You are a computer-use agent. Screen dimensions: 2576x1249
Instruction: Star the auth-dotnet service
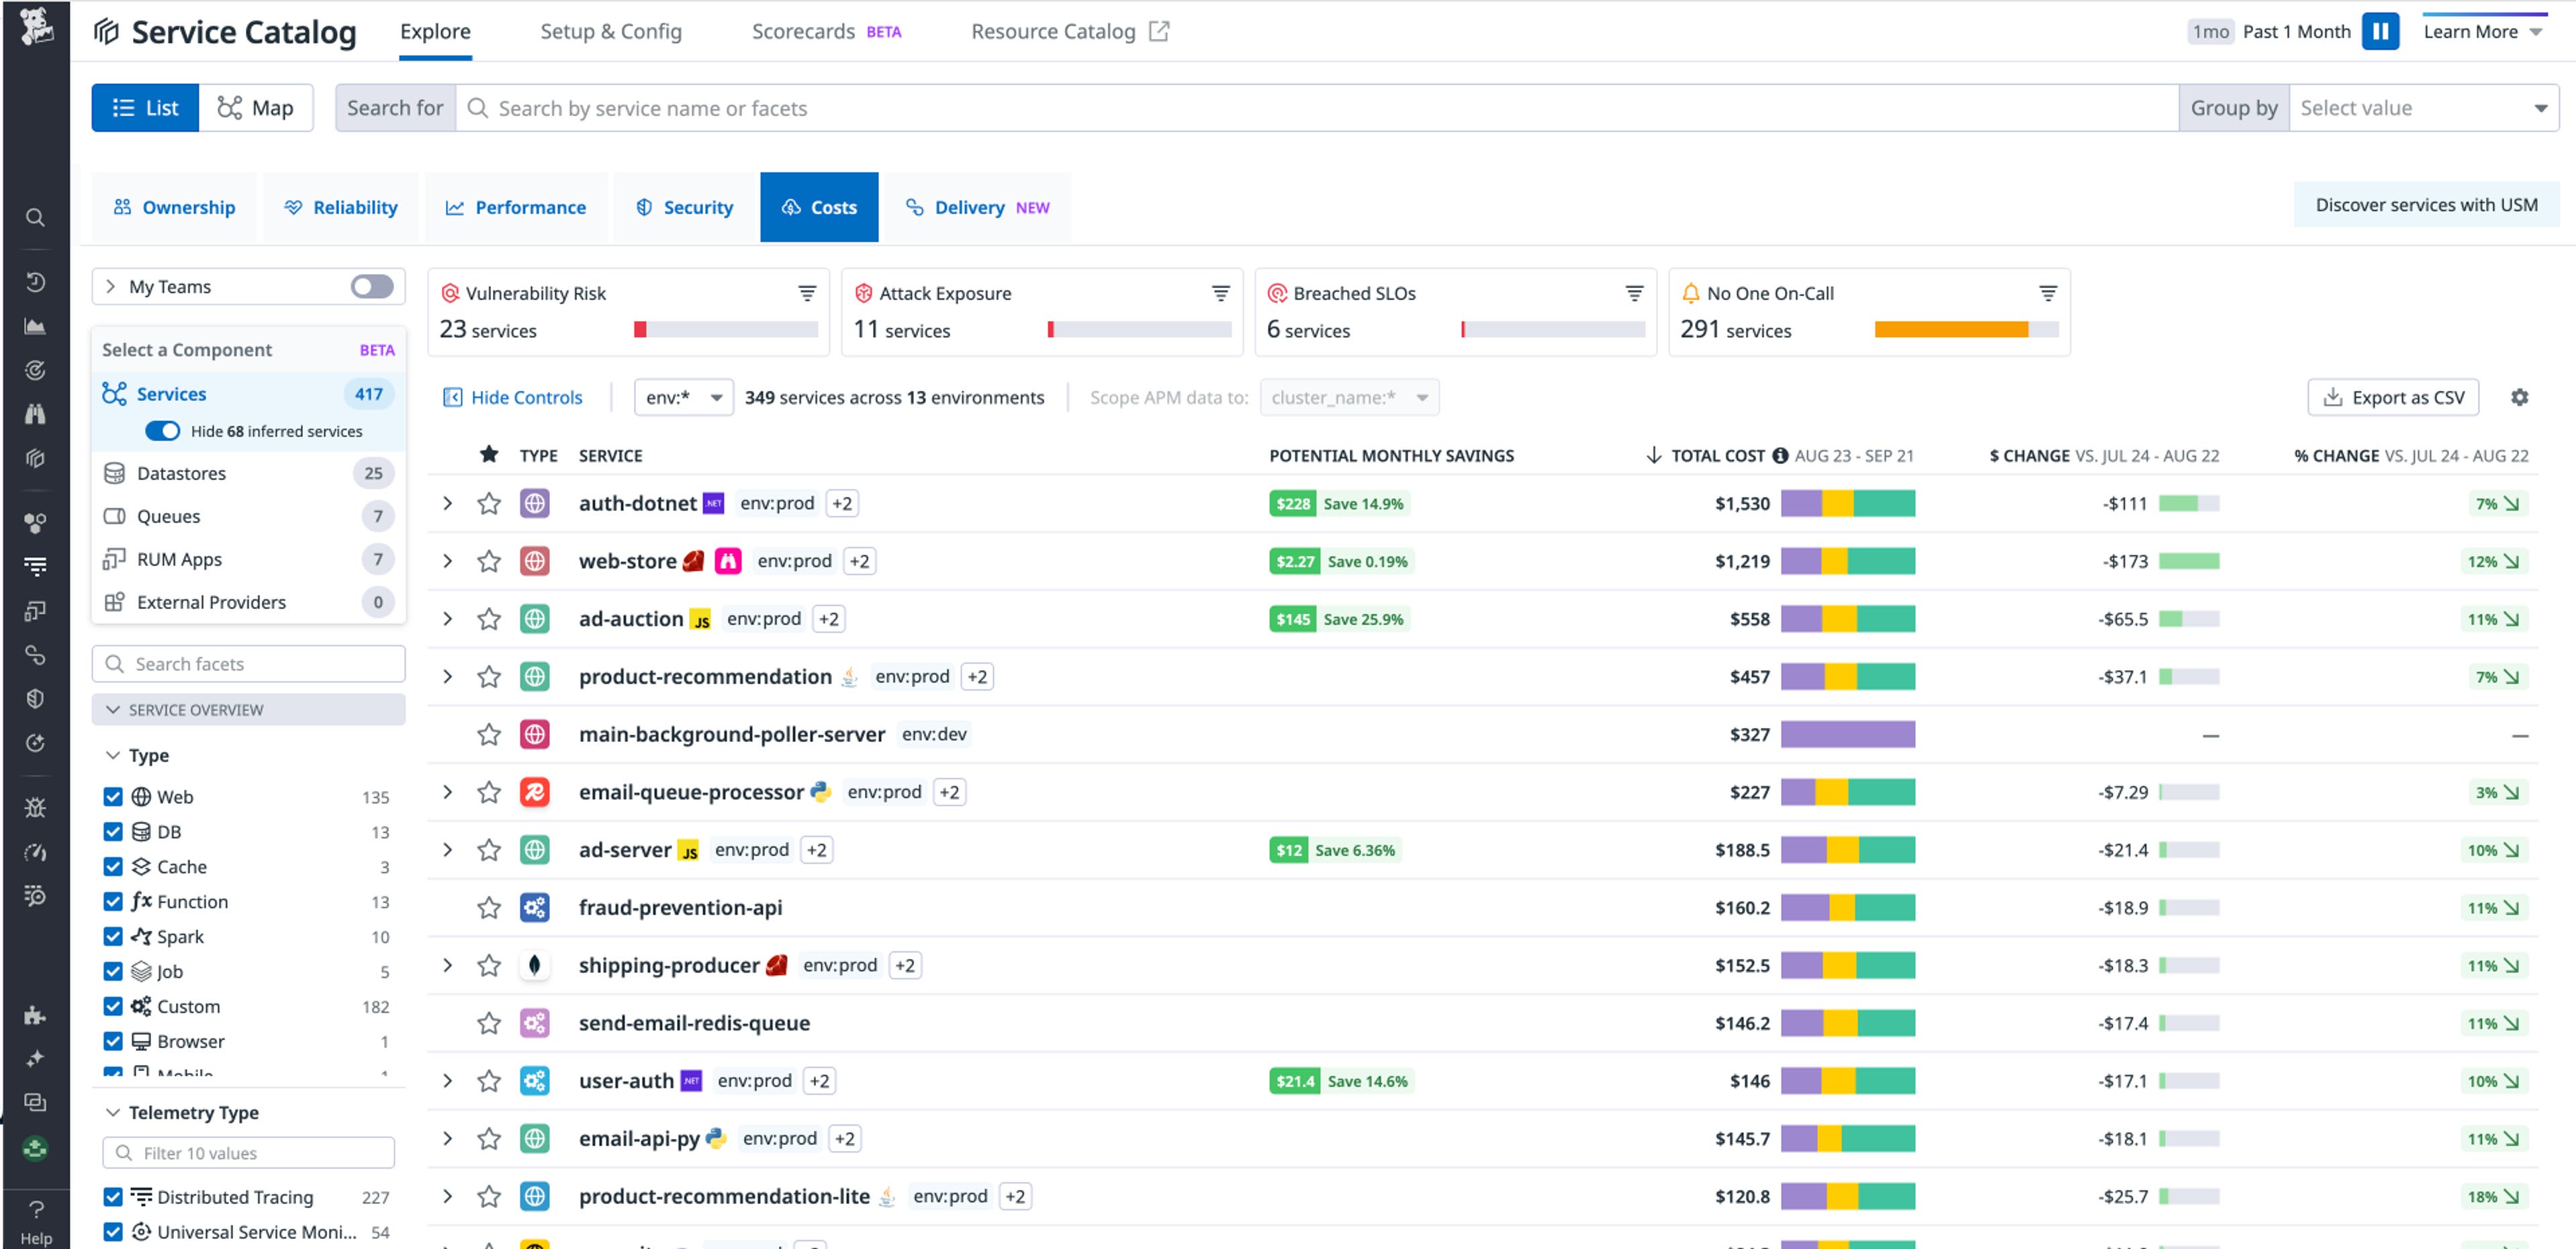coord(489,503)
